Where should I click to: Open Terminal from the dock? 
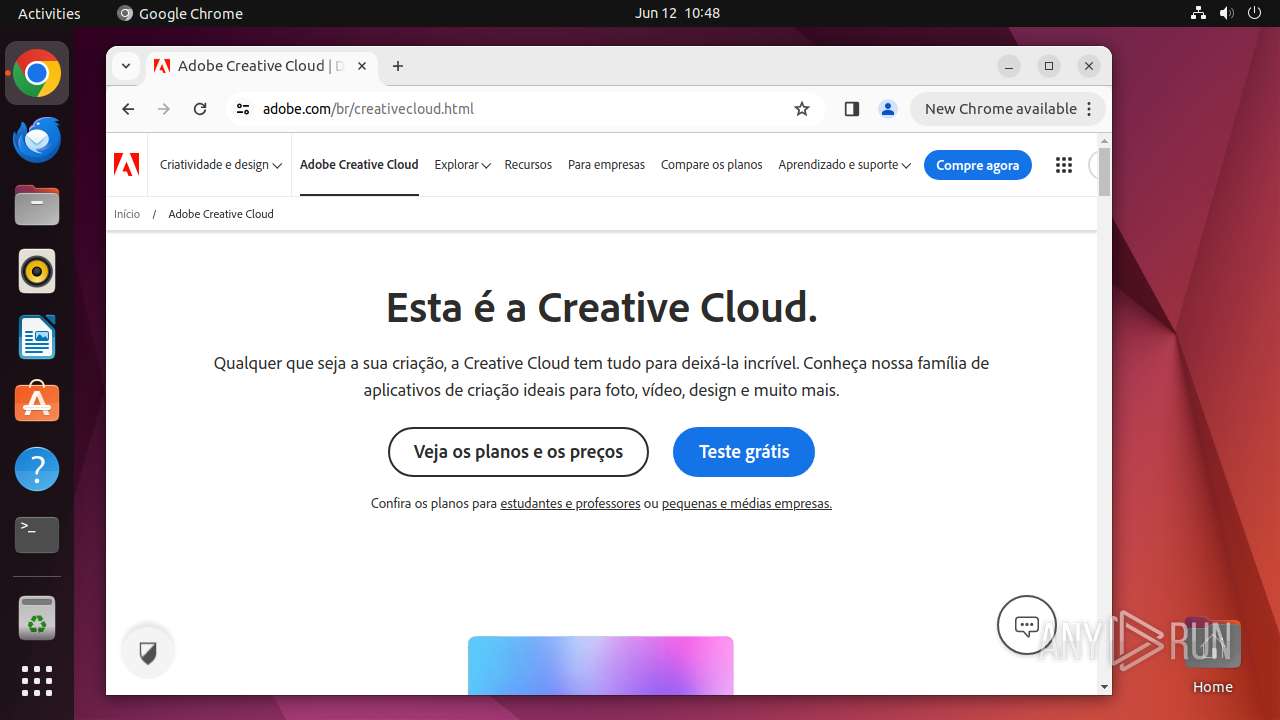pyautogui.click(x=37, y=535)
